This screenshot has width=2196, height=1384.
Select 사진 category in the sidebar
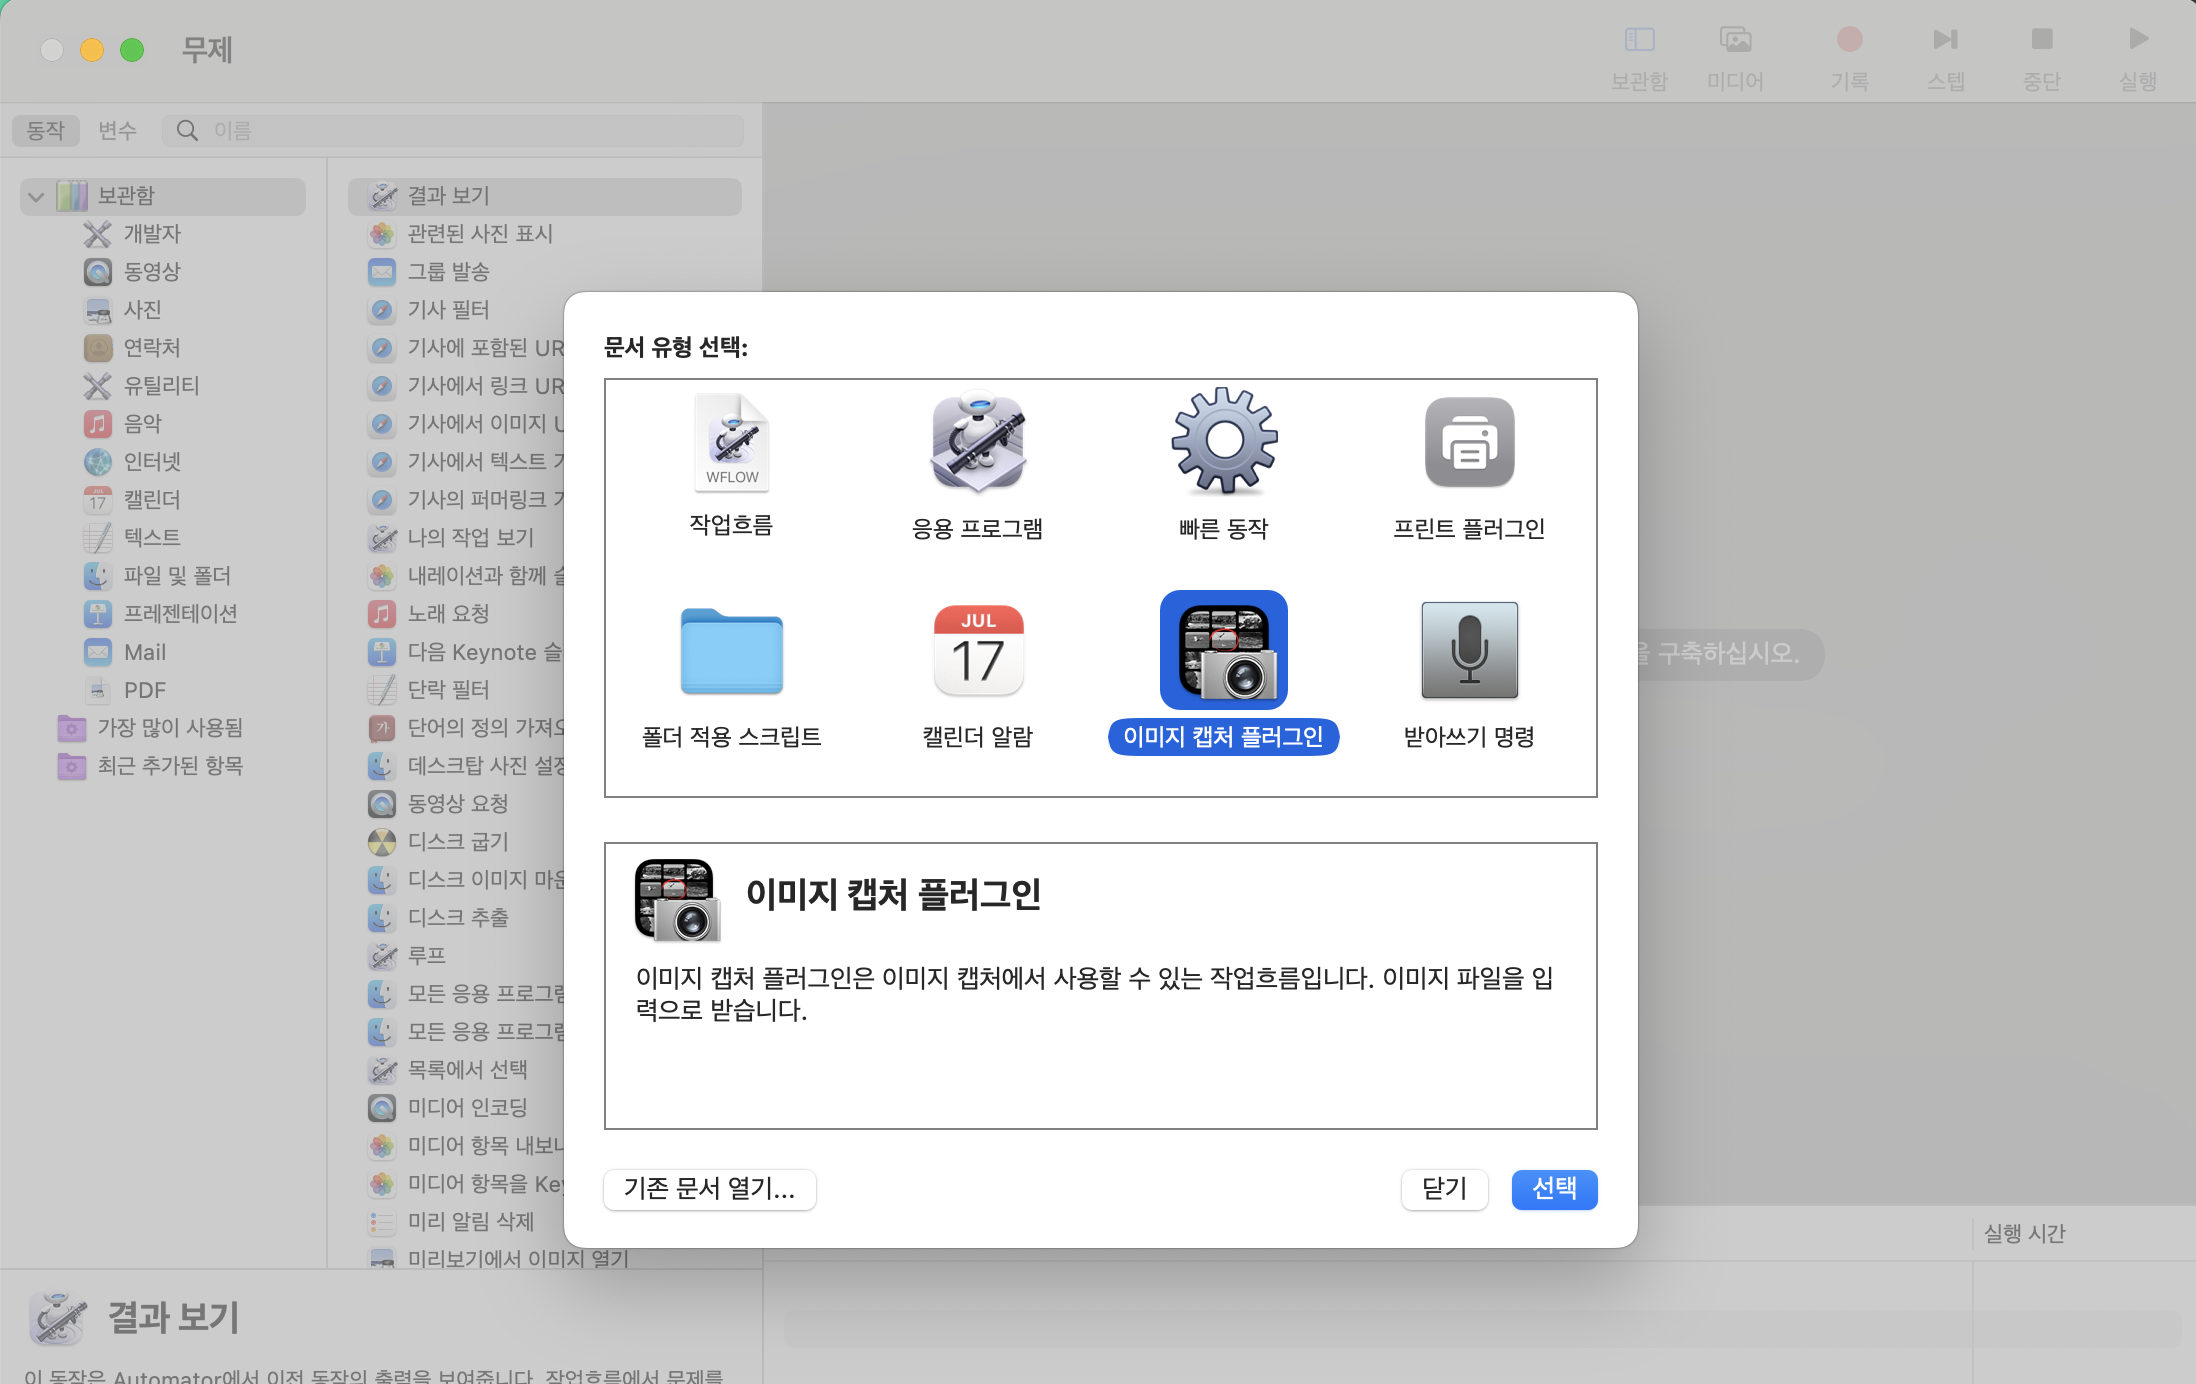click(143, 310)
